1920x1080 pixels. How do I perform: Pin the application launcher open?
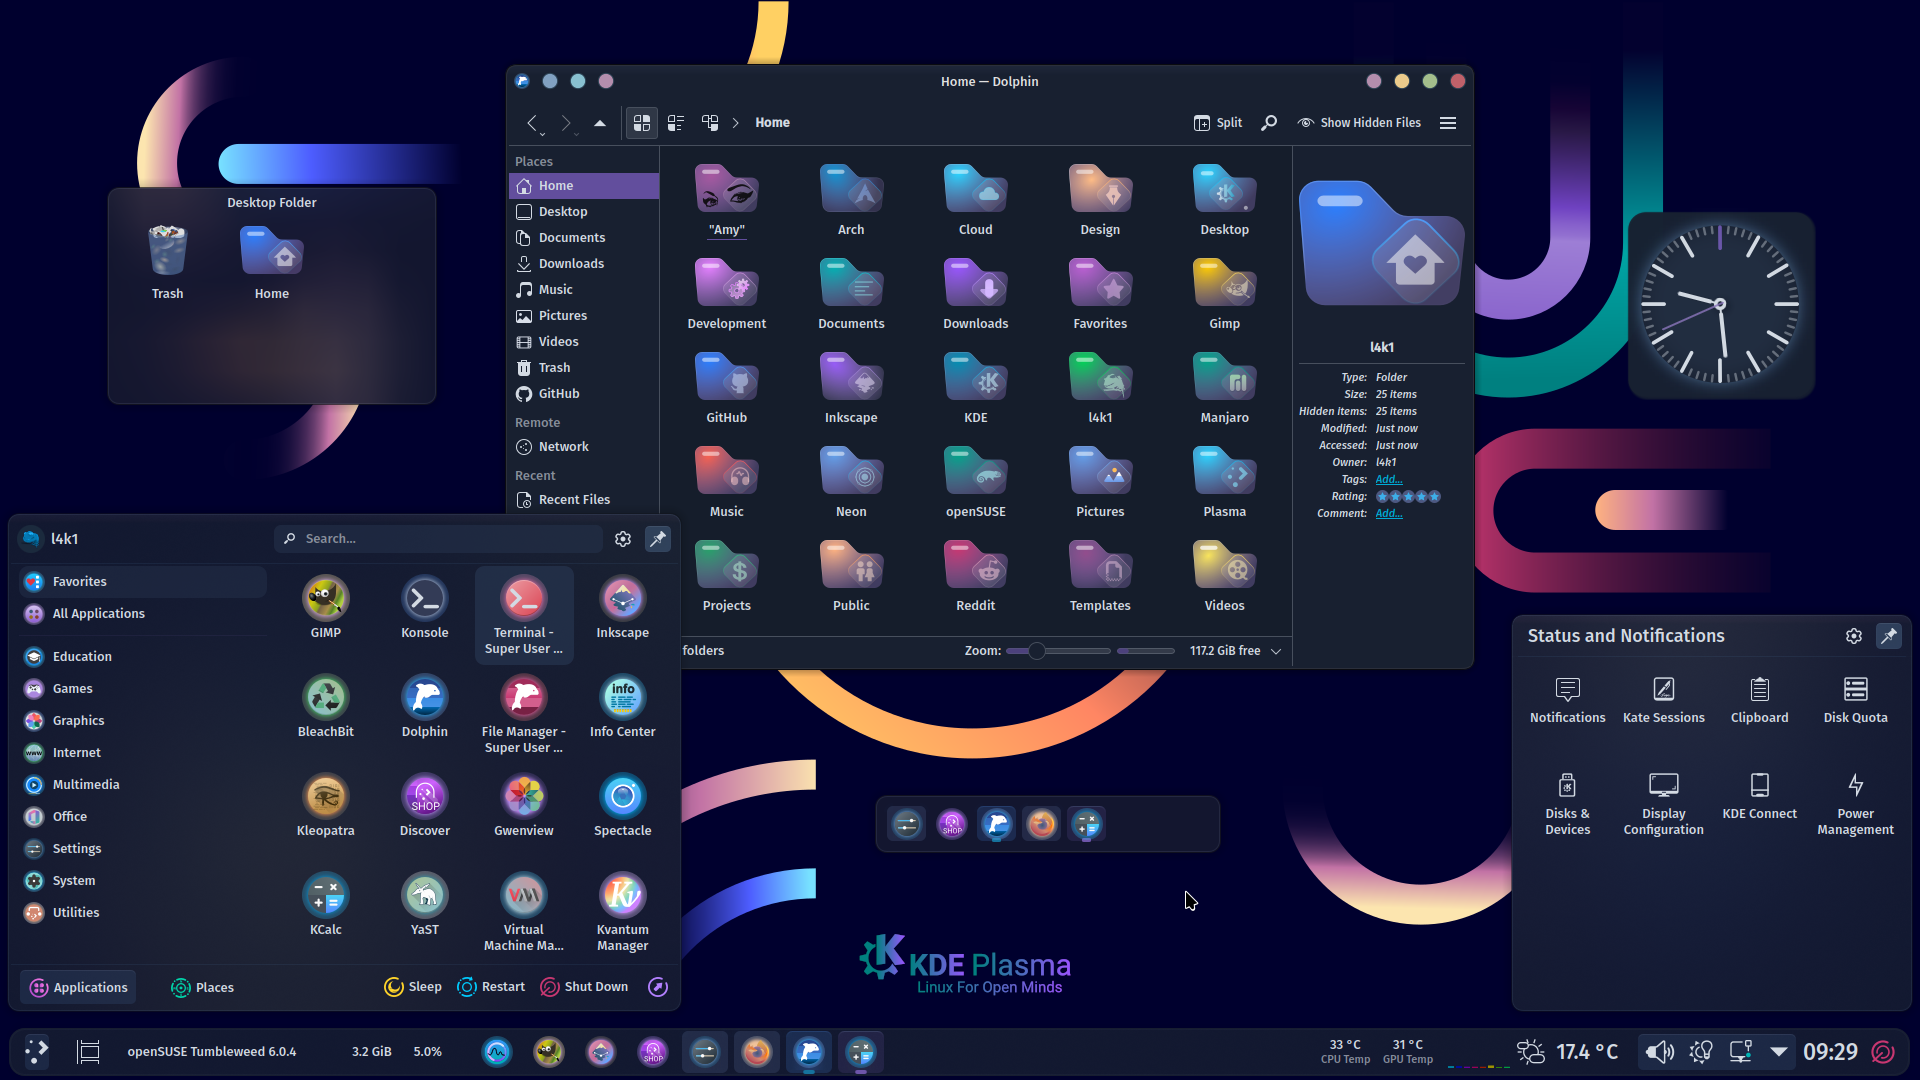pyautogui.click(x=658, y=539)
